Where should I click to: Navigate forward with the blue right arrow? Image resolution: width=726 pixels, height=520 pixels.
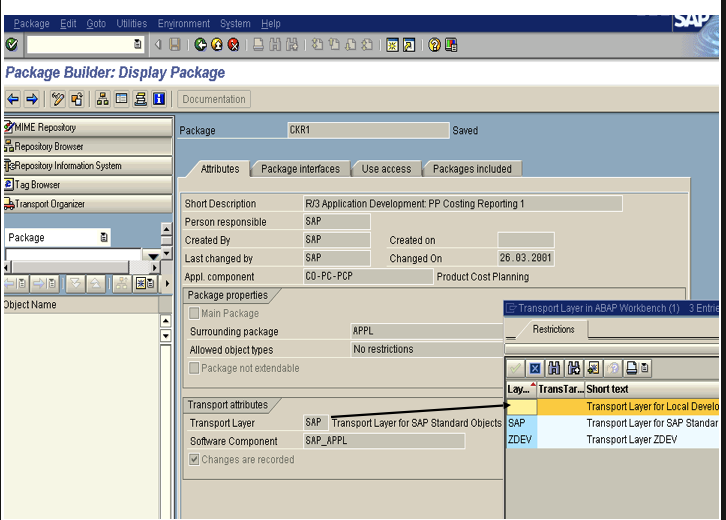pos(31,99)
